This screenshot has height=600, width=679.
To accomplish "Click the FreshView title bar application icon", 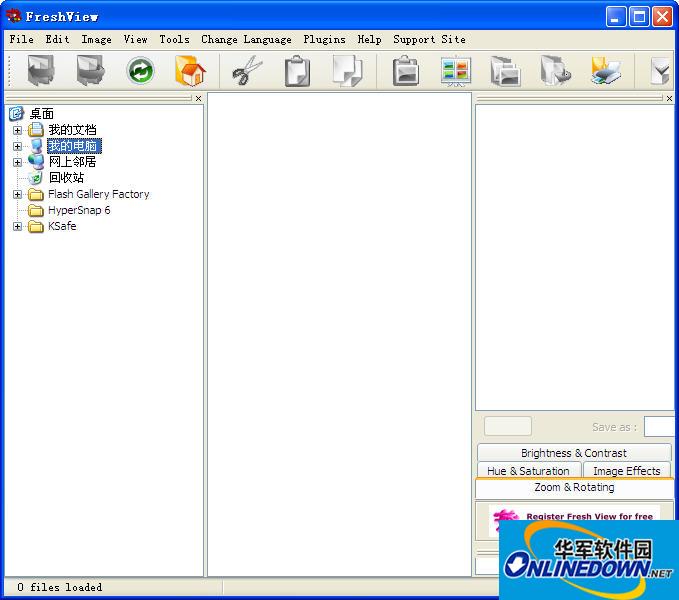I will (x=13, y=16).
